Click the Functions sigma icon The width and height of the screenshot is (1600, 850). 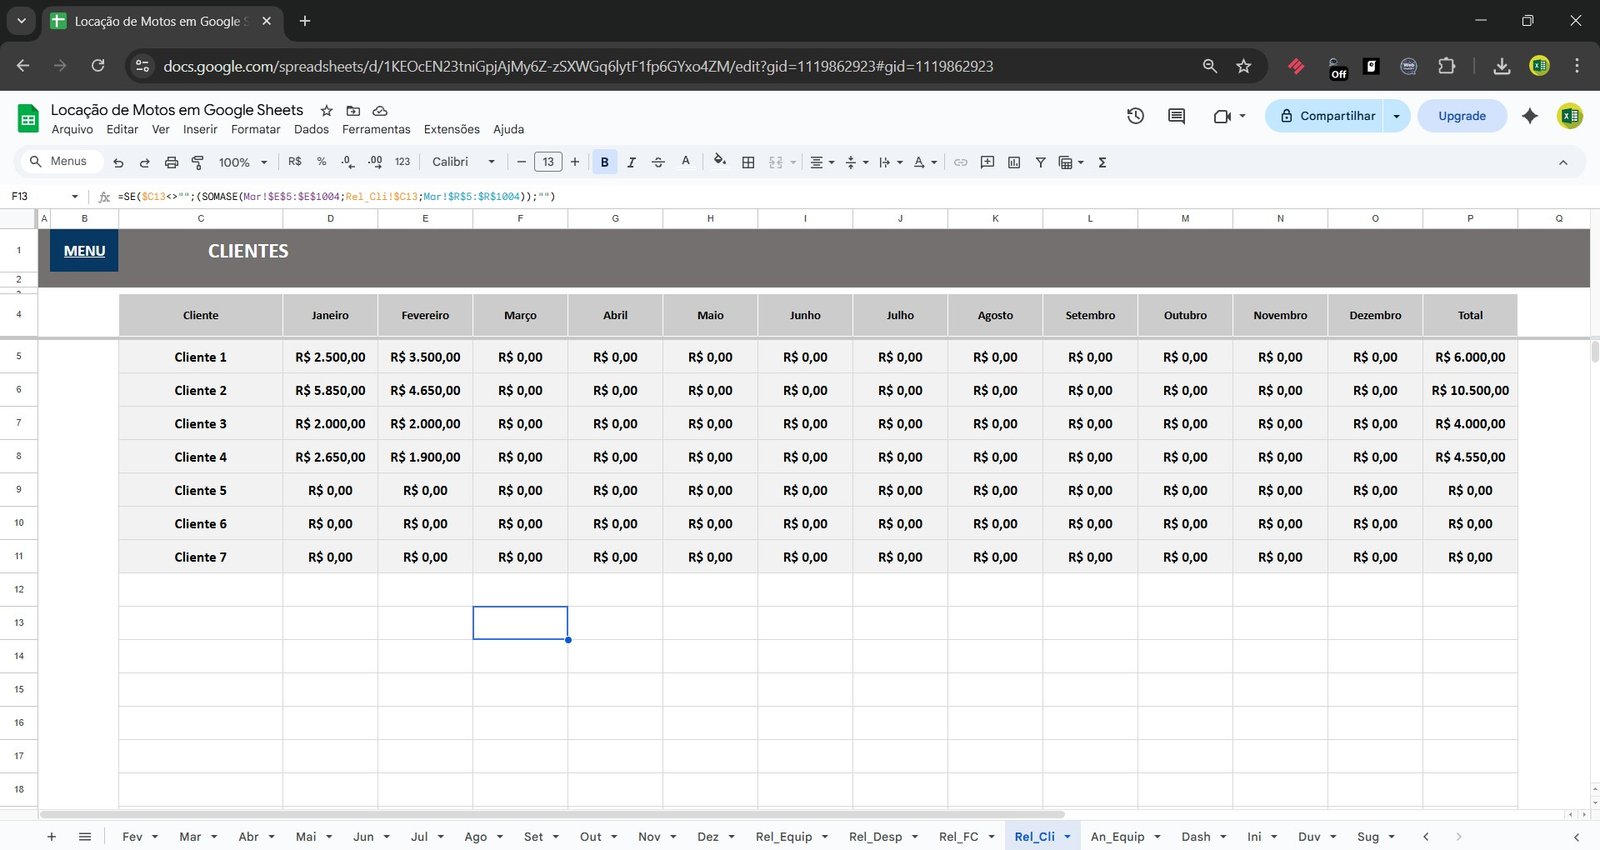[1102, 162]
